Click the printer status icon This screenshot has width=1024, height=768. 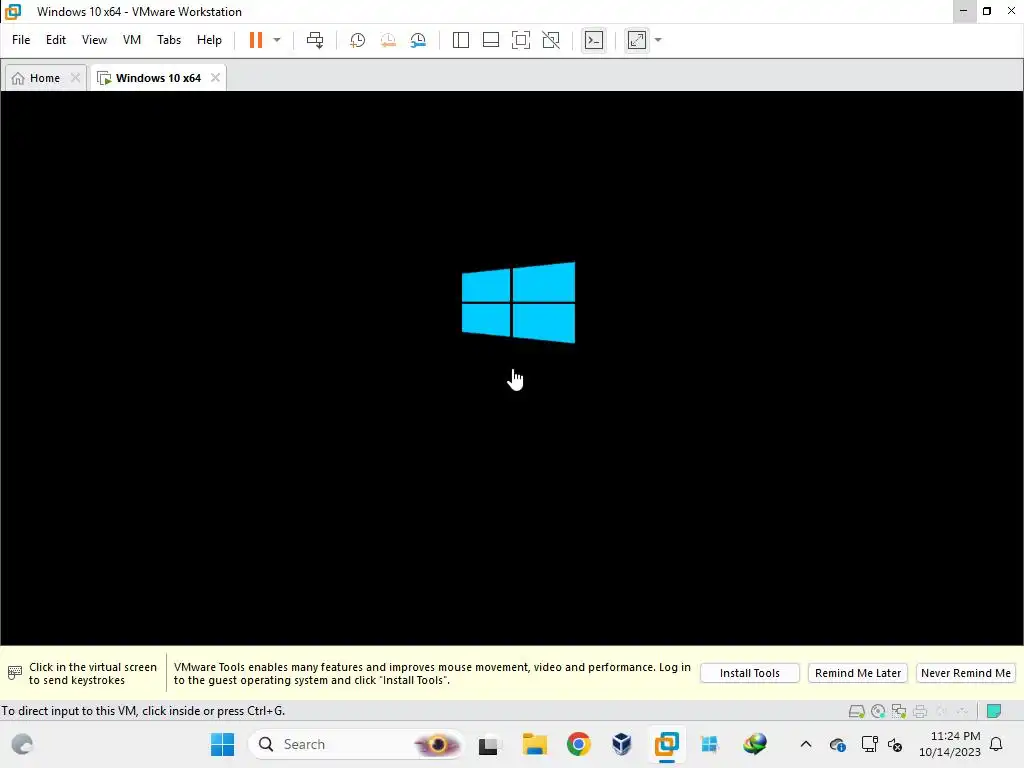click(x=920, y=711)
